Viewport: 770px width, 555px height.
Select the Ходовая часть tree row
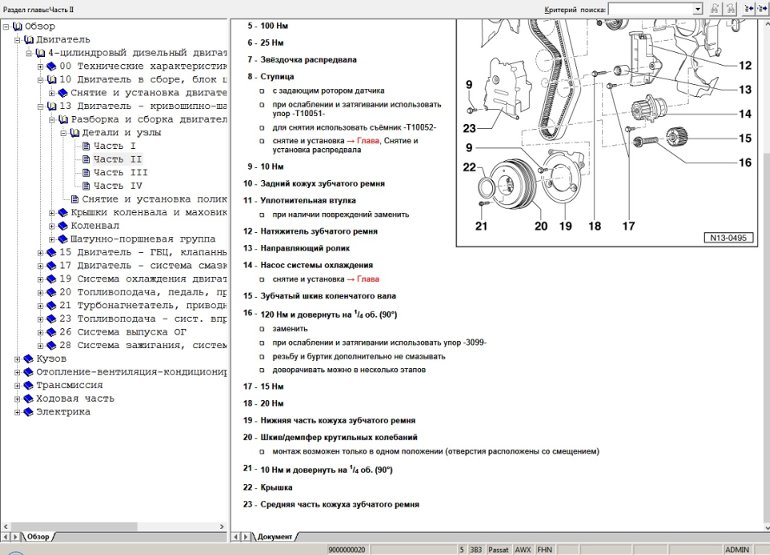[75, 398]
